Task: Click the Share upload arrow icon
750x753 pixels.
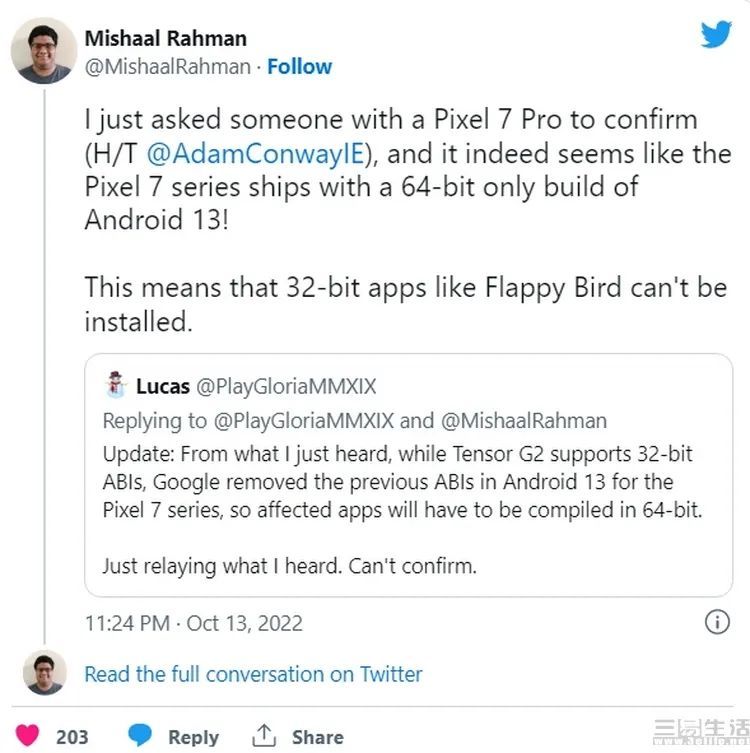Action: point(264,735)
